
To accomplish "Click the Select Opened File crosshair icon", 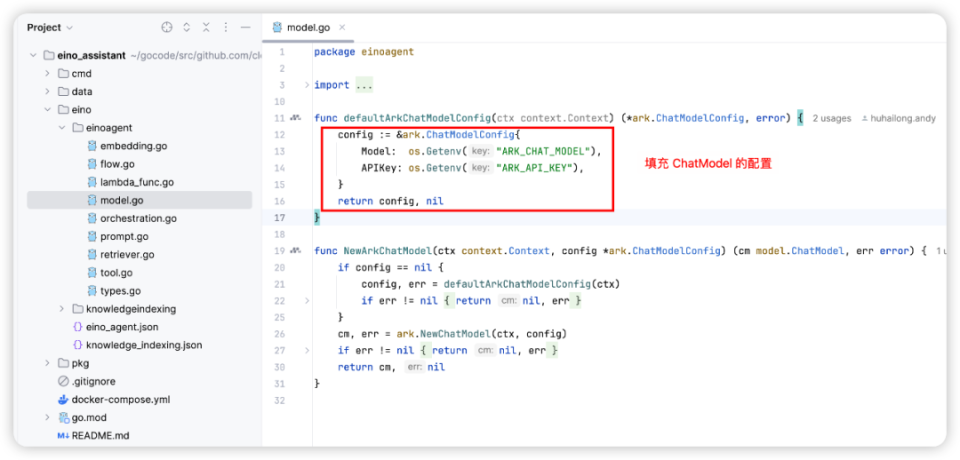I will click(167, 27).
